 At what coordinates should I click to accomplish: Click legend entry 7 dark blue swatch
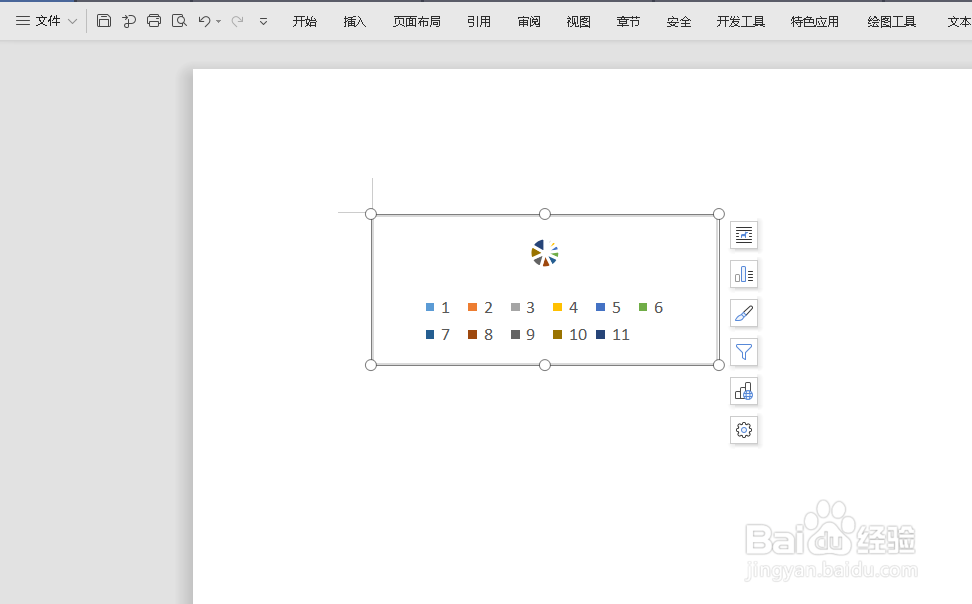(x=430, y=334)
